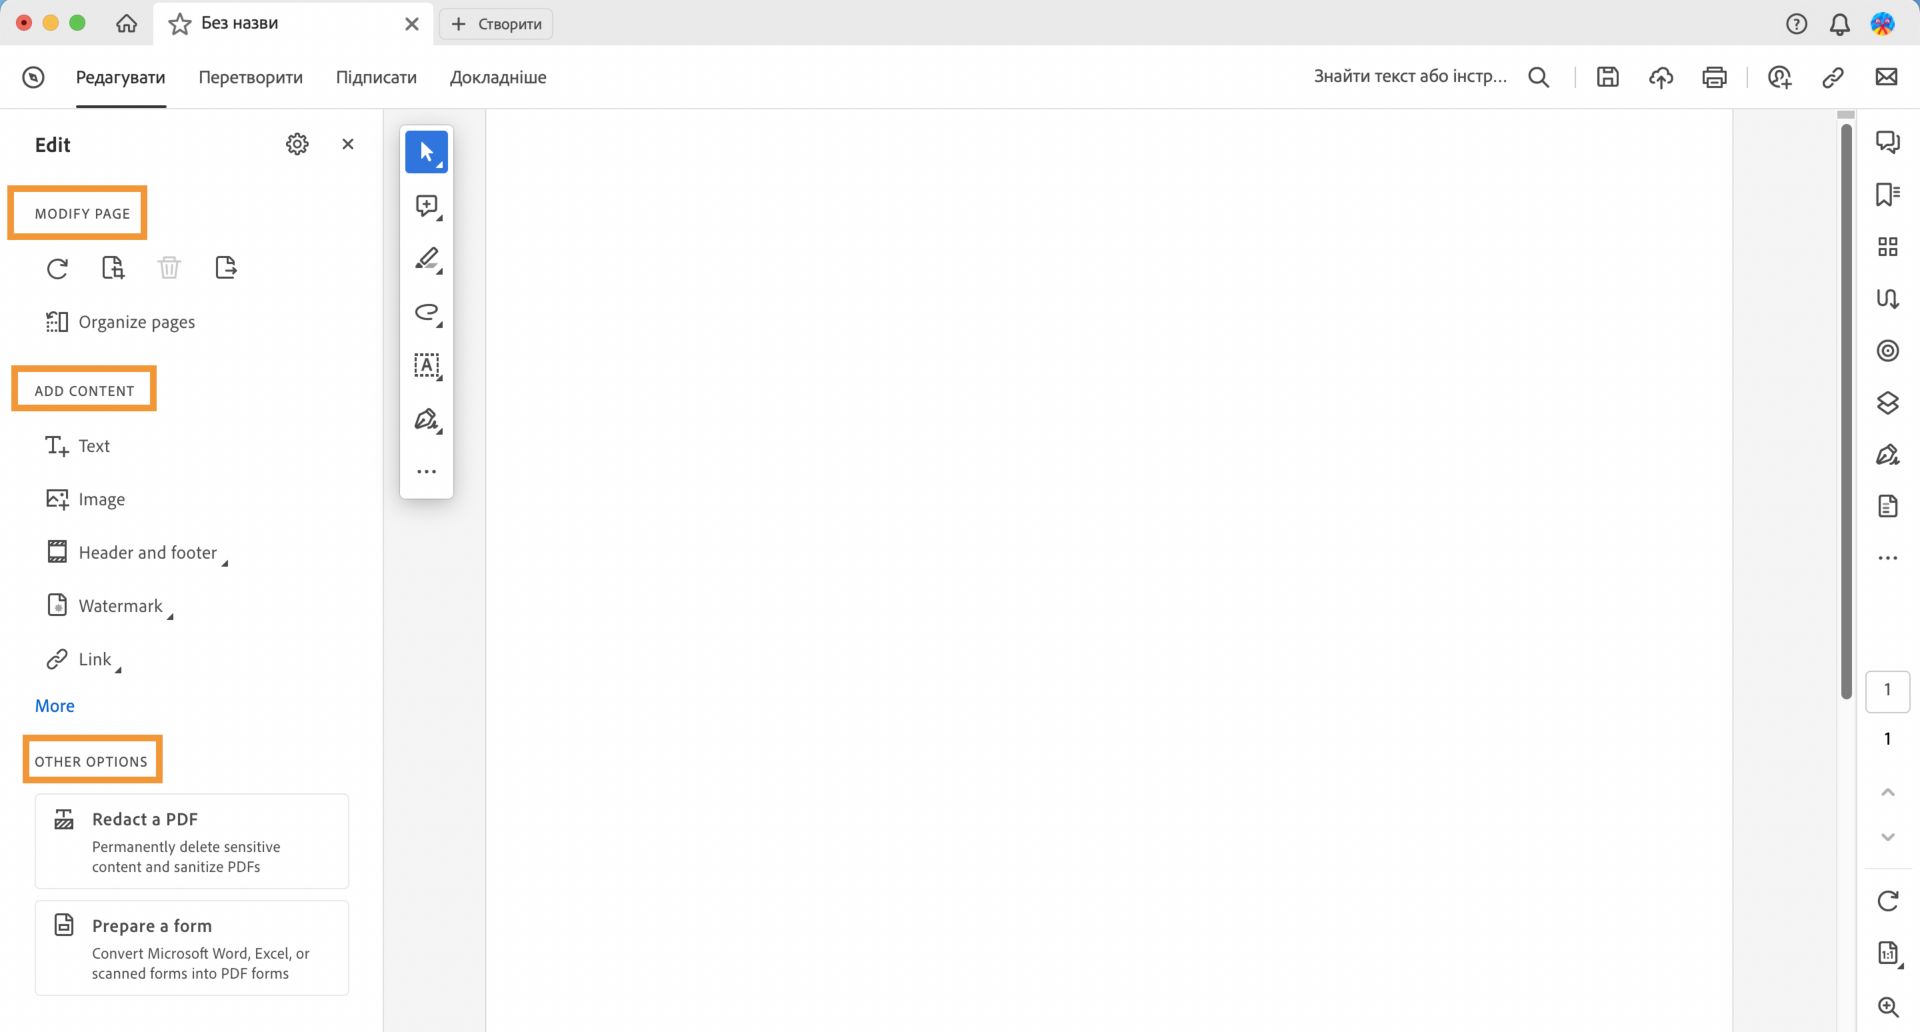Click the magnifier search icon
1920x1032 pixels.
pos(1539,77)
